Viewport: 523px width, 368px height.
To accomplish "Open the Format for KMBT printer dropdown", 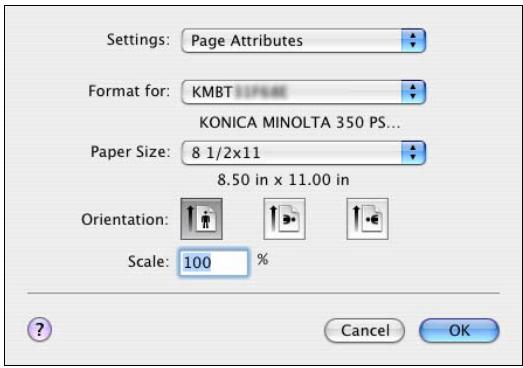I will pos(304,92).
